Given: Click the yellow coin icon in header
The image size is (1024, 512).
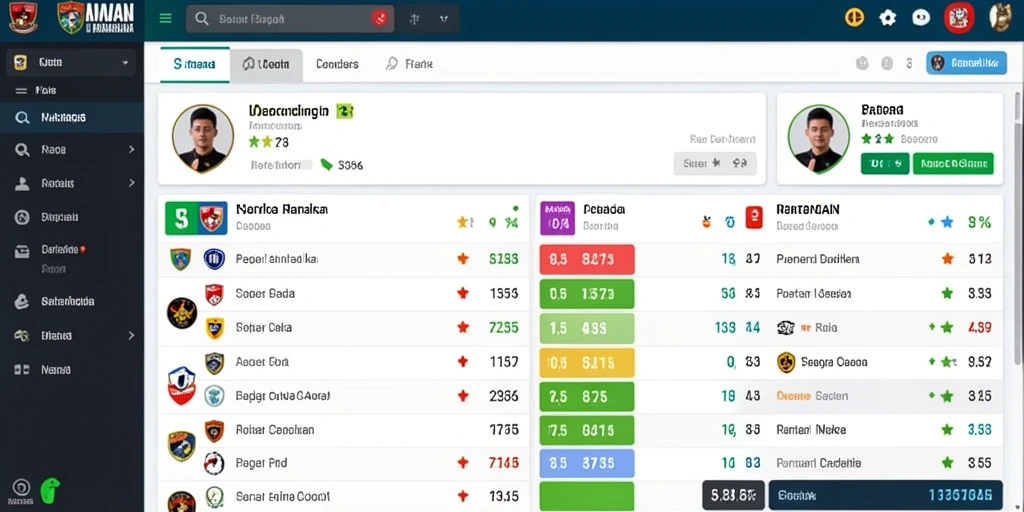Looking at the screenshot, I should tap(854, 17).
